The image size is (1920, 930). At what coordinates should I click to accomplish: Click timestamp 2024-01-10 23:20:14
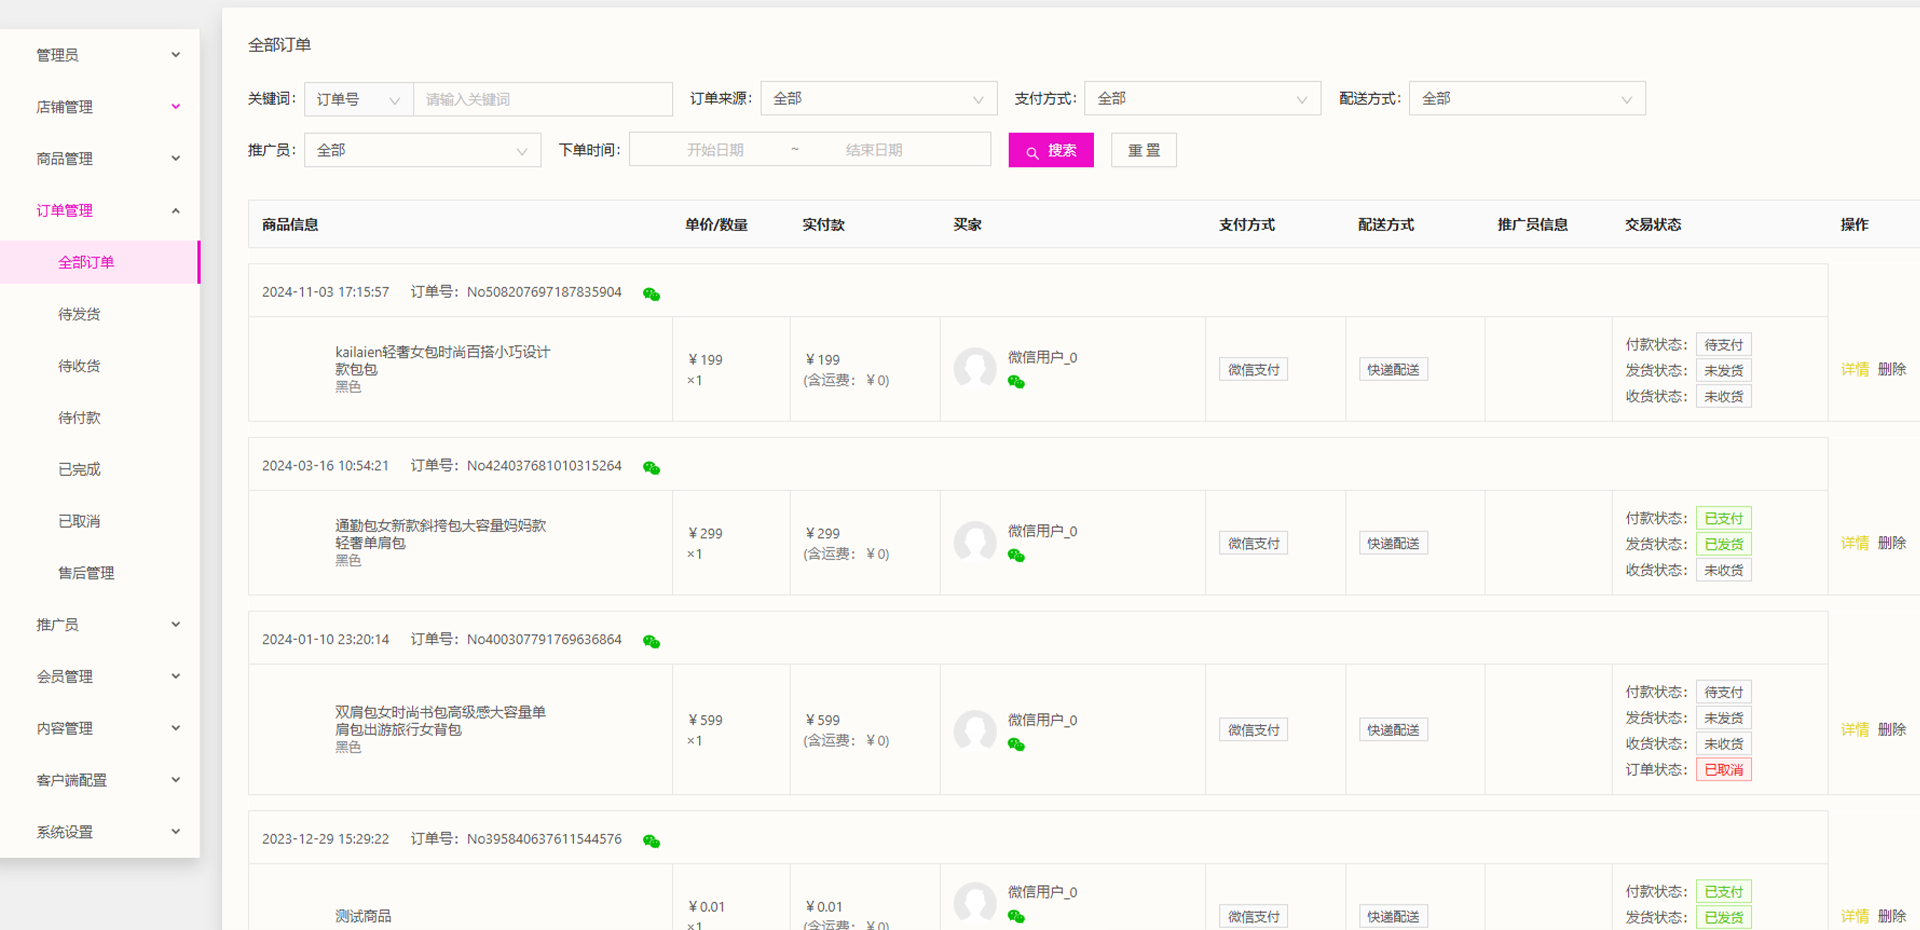click(325, 639)
